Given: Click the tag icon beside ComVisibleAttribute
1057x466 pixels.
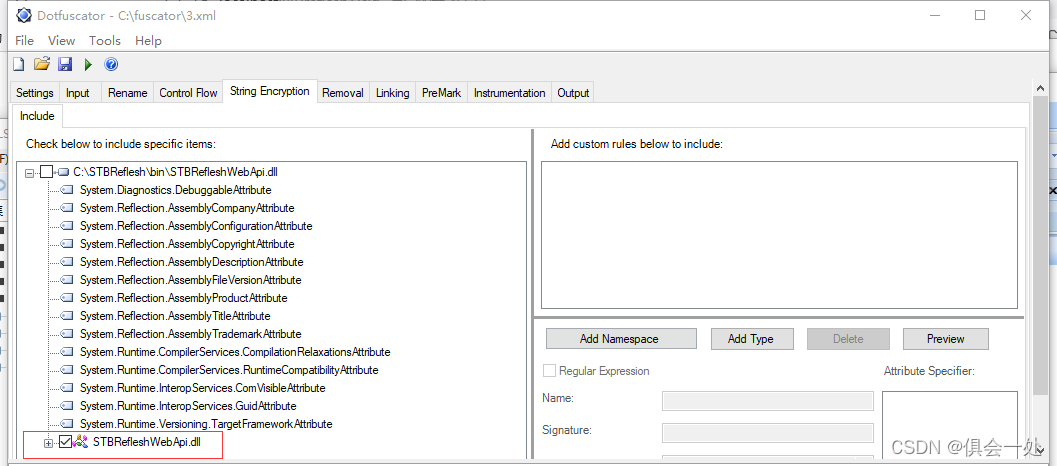Looking at the screenshot, I should click(68, 388).
